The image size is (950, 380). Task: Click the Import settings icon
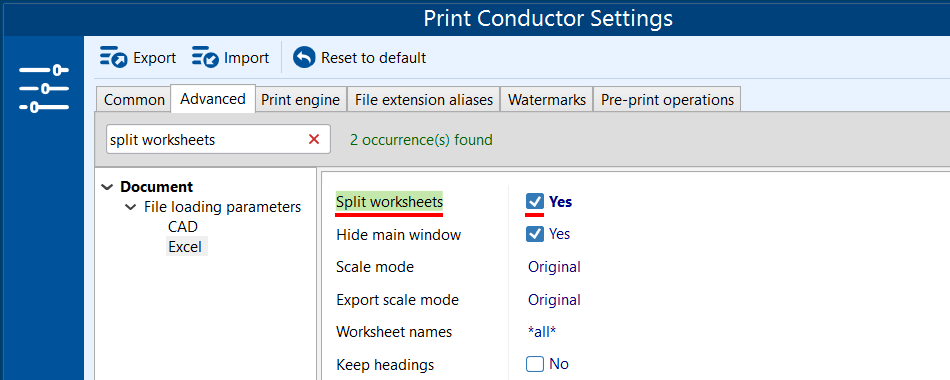tap(205, 58)
